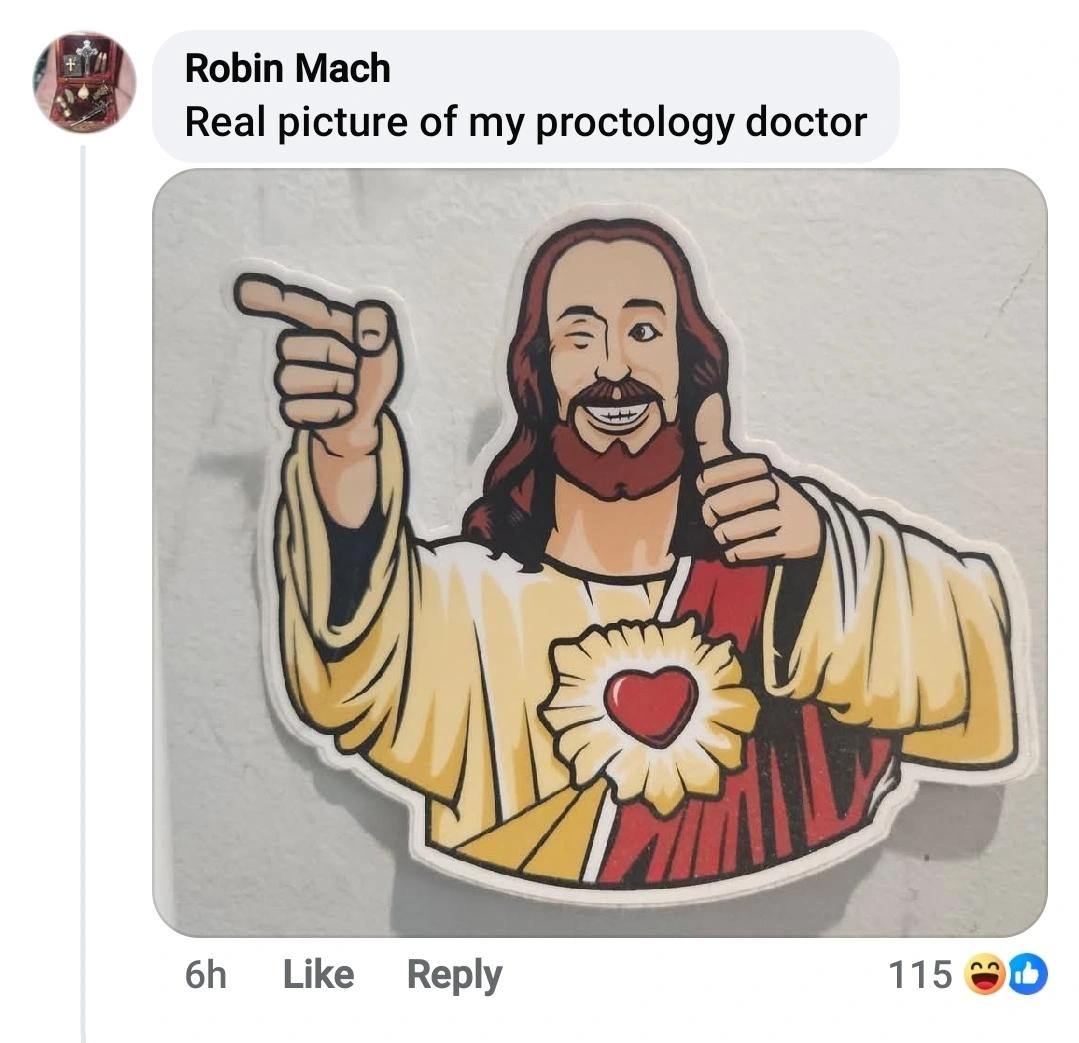Image resolution: width=1079 pixels, height=1043 pixels.
Task: Reply to Robin Mach's comment
Action: coord(454,974)
